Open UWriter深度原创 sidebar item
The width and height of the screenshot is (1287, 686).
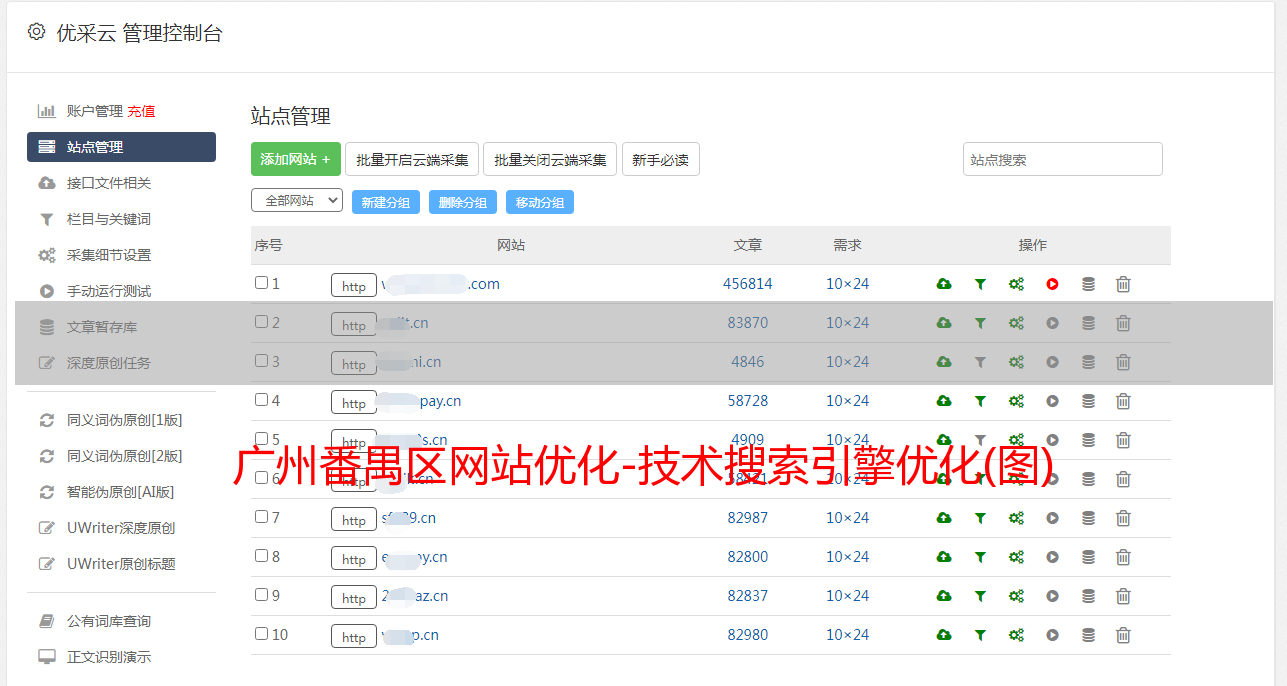click(x=121, y=528)
